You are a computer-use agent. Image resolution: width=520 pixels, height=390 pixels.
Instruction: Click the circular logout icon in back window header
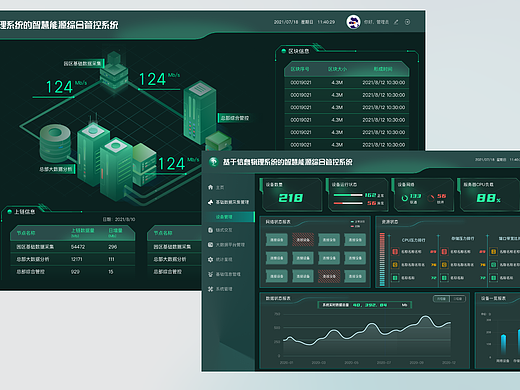[407, 22]
